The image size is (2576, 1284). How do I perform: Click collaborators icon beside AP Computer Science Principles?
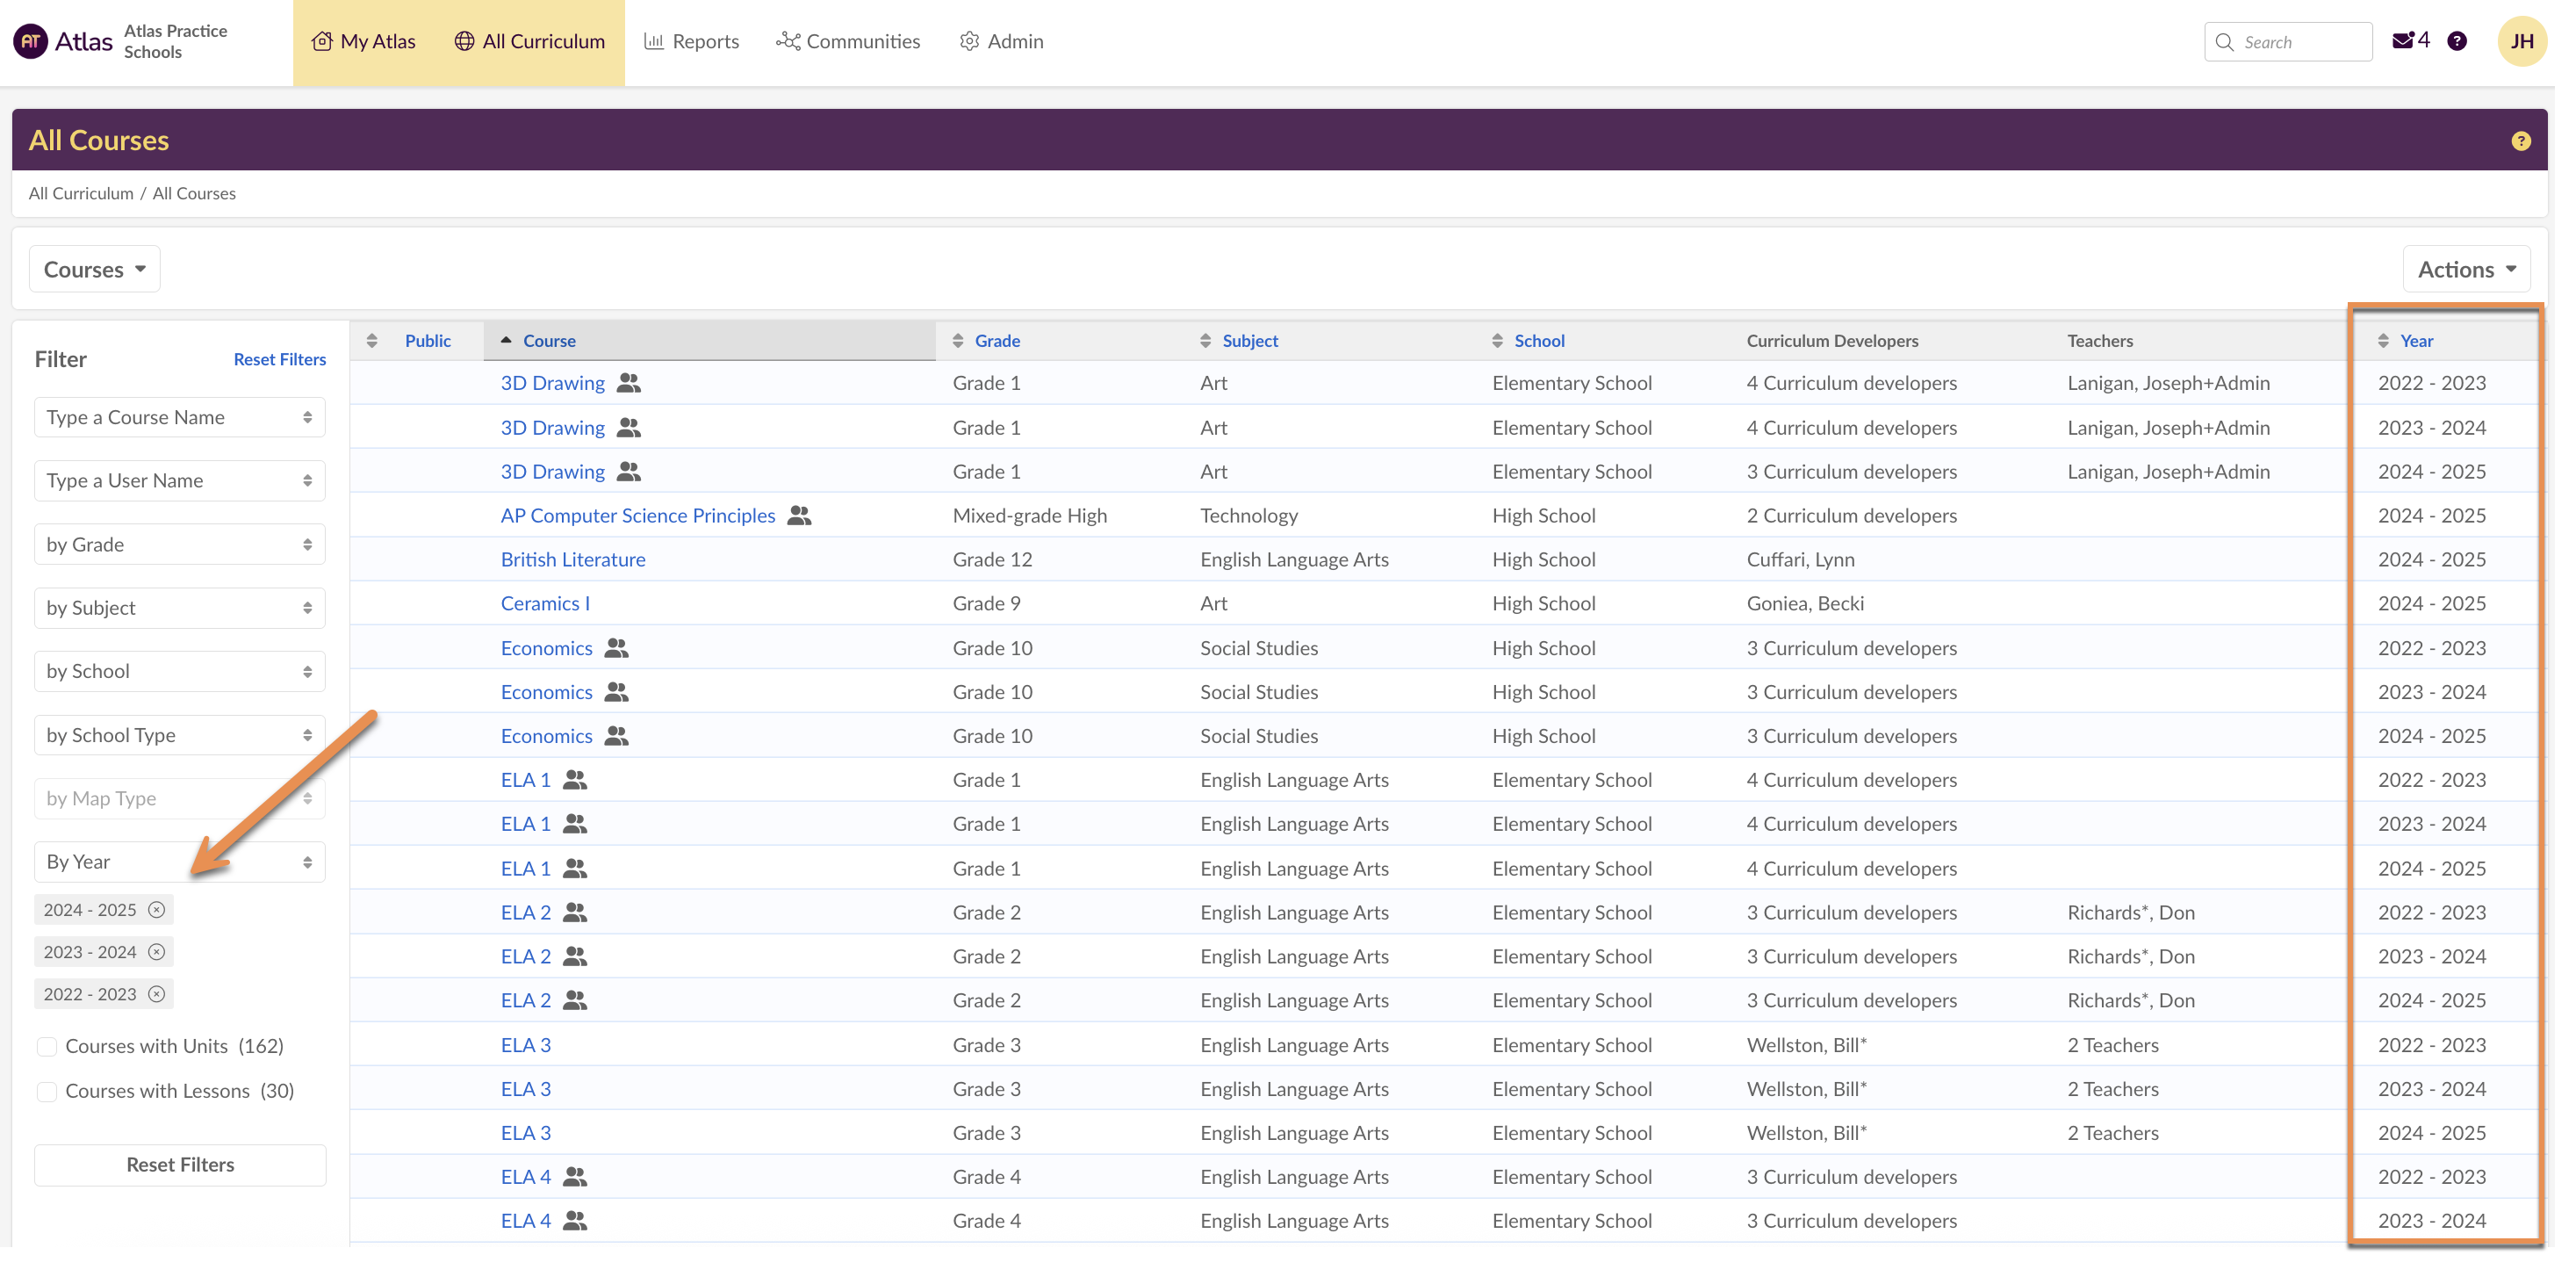[799, 516]
